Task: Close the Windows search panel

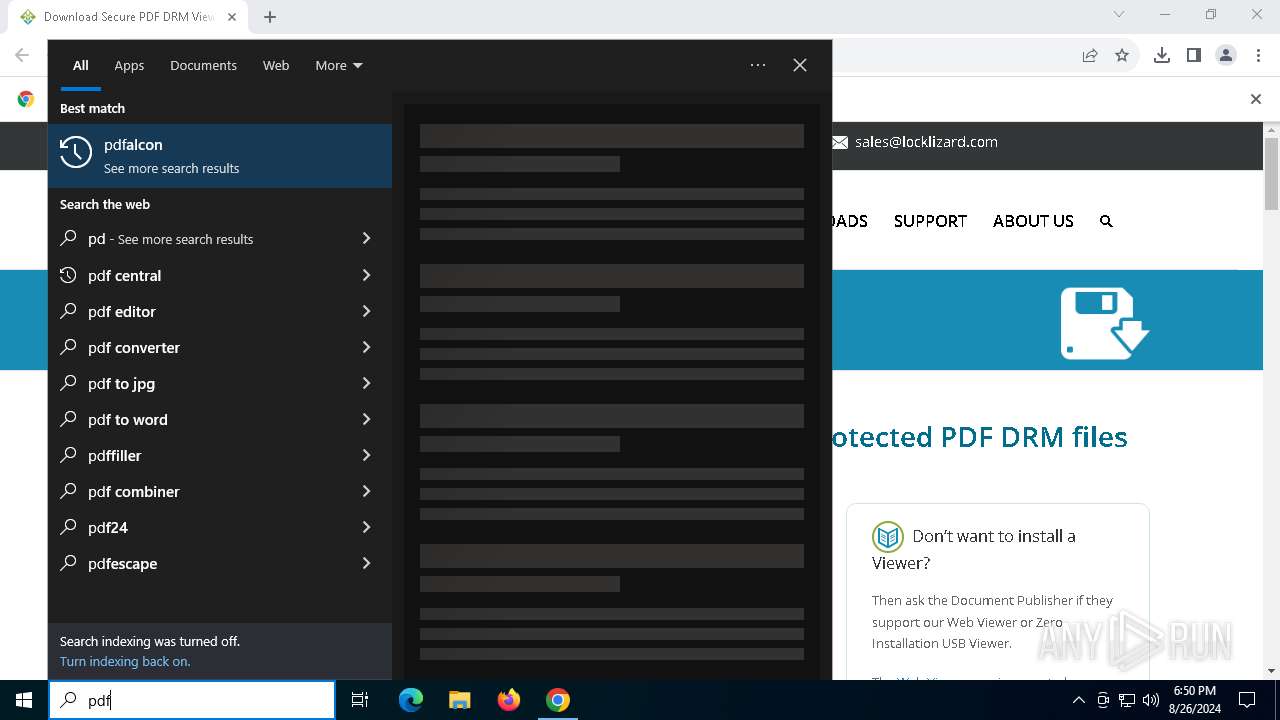Action: tap(800, 65)
